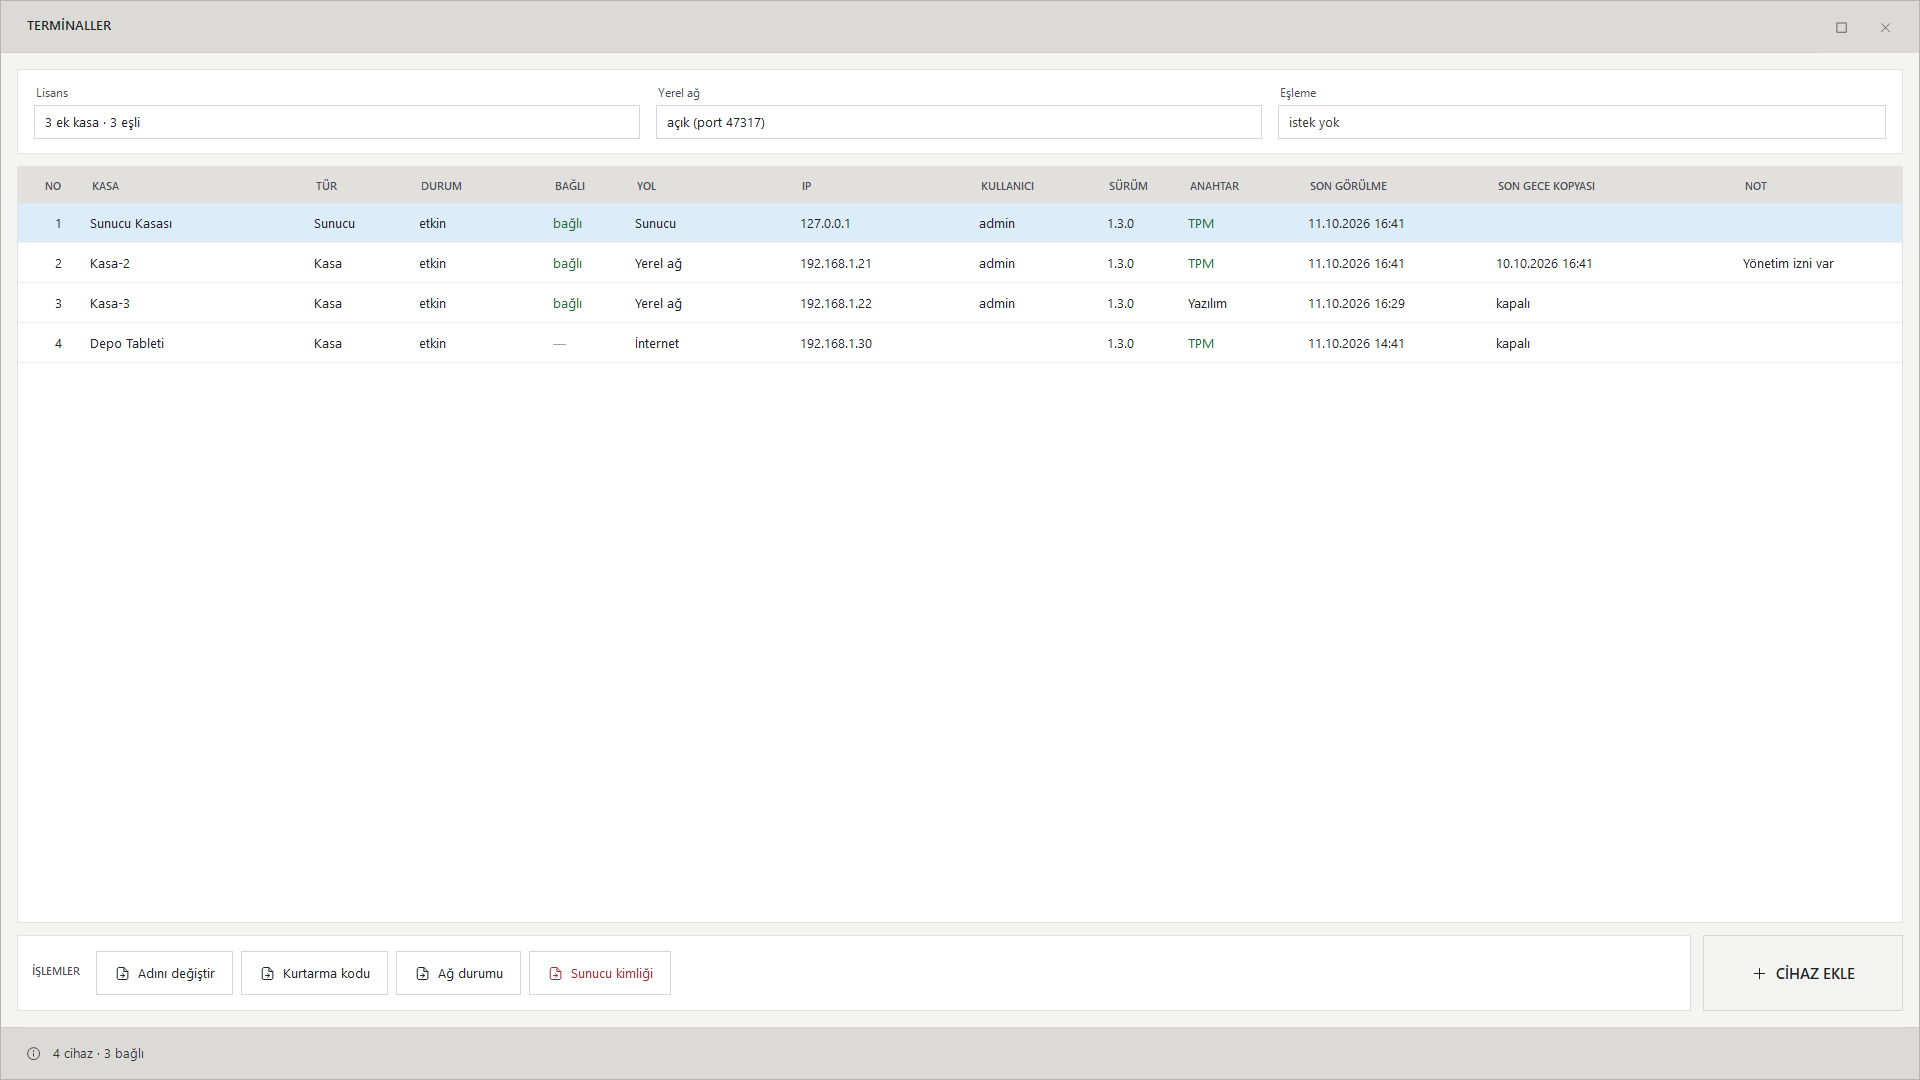The width and height of the screenshot is (1920, 1080).
Task: Sort by SON GÖRÜLME column header
Action: click(x=1348, y=186)
